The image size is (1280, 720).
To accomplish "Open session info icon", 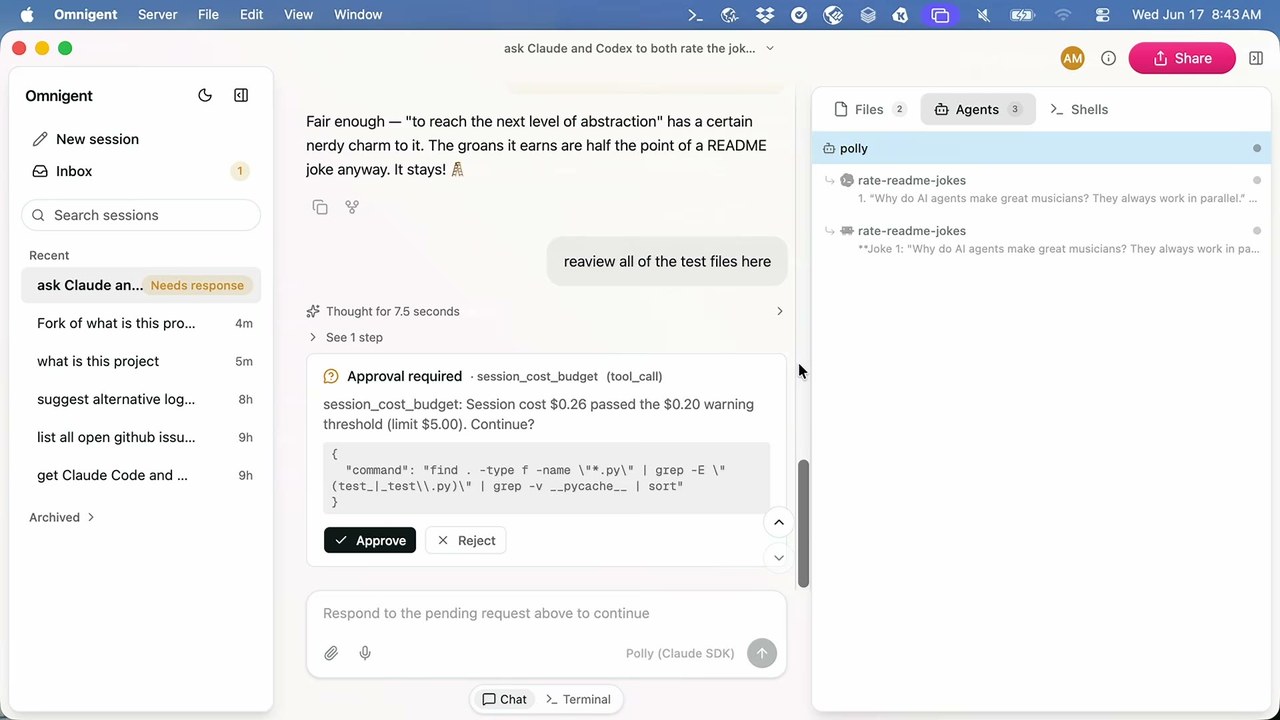I will 1108,58.
